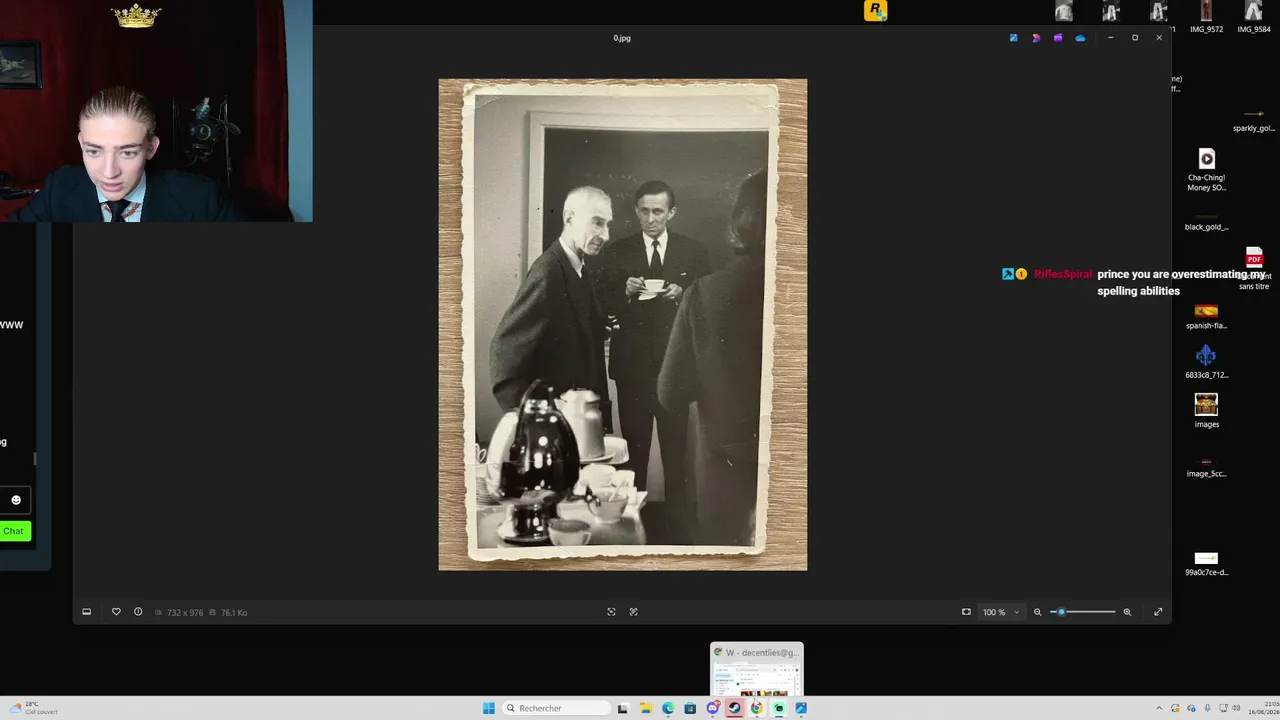
Task: Open the image_5cc... desktop file
Action: (x=1207, y=467)
